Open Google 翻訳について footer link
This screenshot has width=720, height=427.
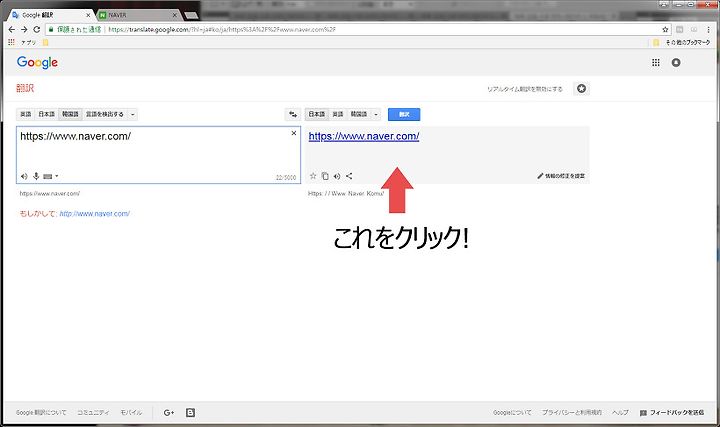[x=41, y=413]
